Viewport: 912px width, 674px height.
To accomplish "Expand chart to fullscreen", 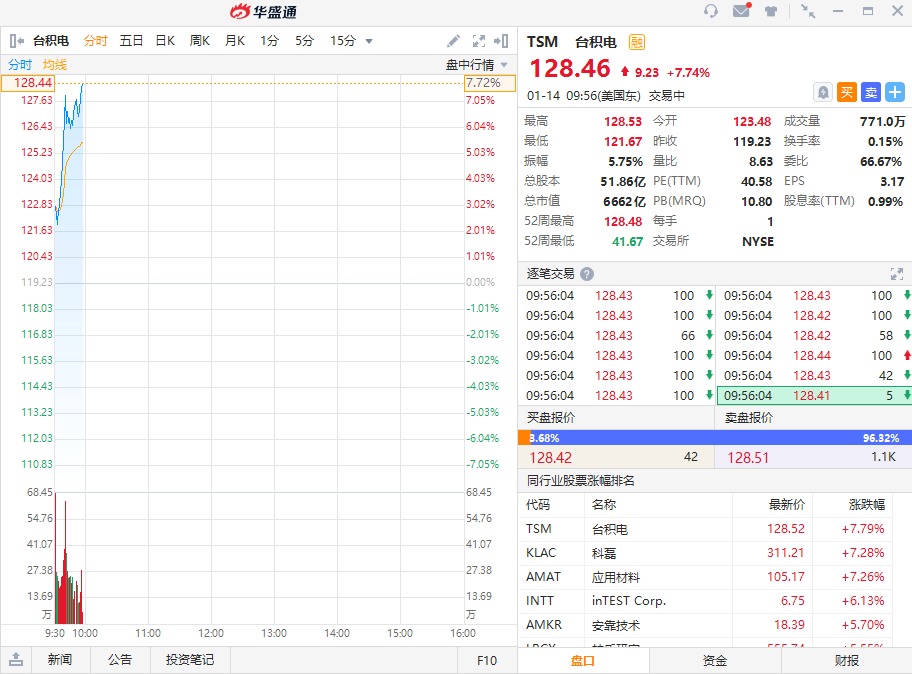I will (479, 41).
